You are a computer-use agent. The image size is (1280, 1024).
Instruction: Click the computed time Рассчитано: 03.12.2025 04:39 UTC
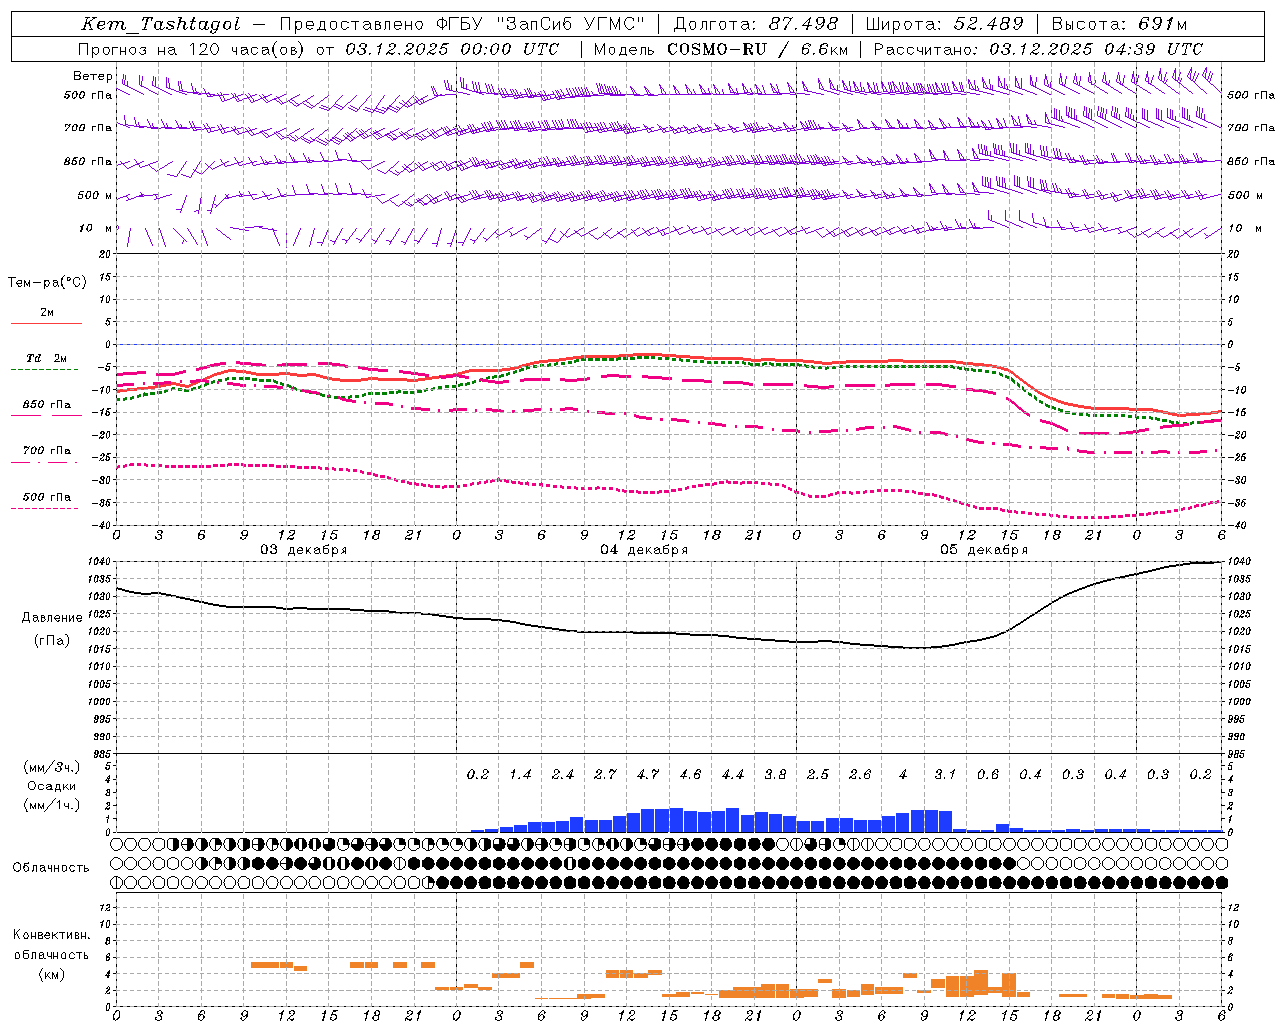coord(1038,49)
